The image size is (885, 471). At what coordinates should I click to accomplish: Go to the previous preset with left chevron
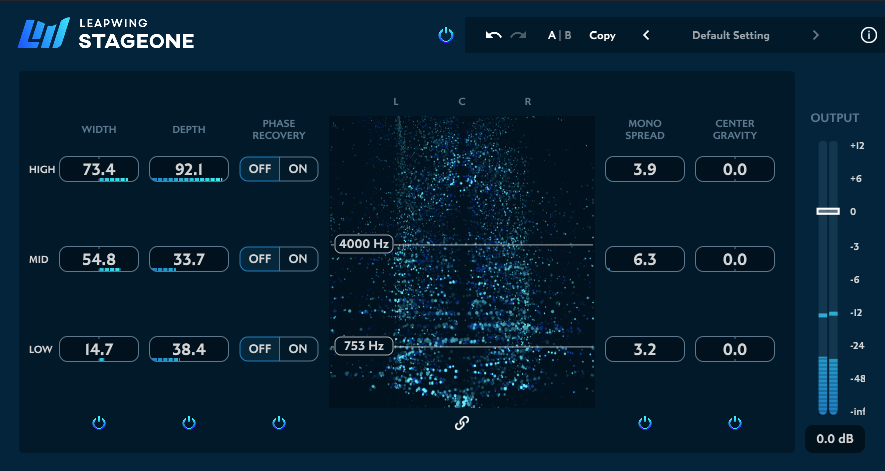click(x=646, y=36)
